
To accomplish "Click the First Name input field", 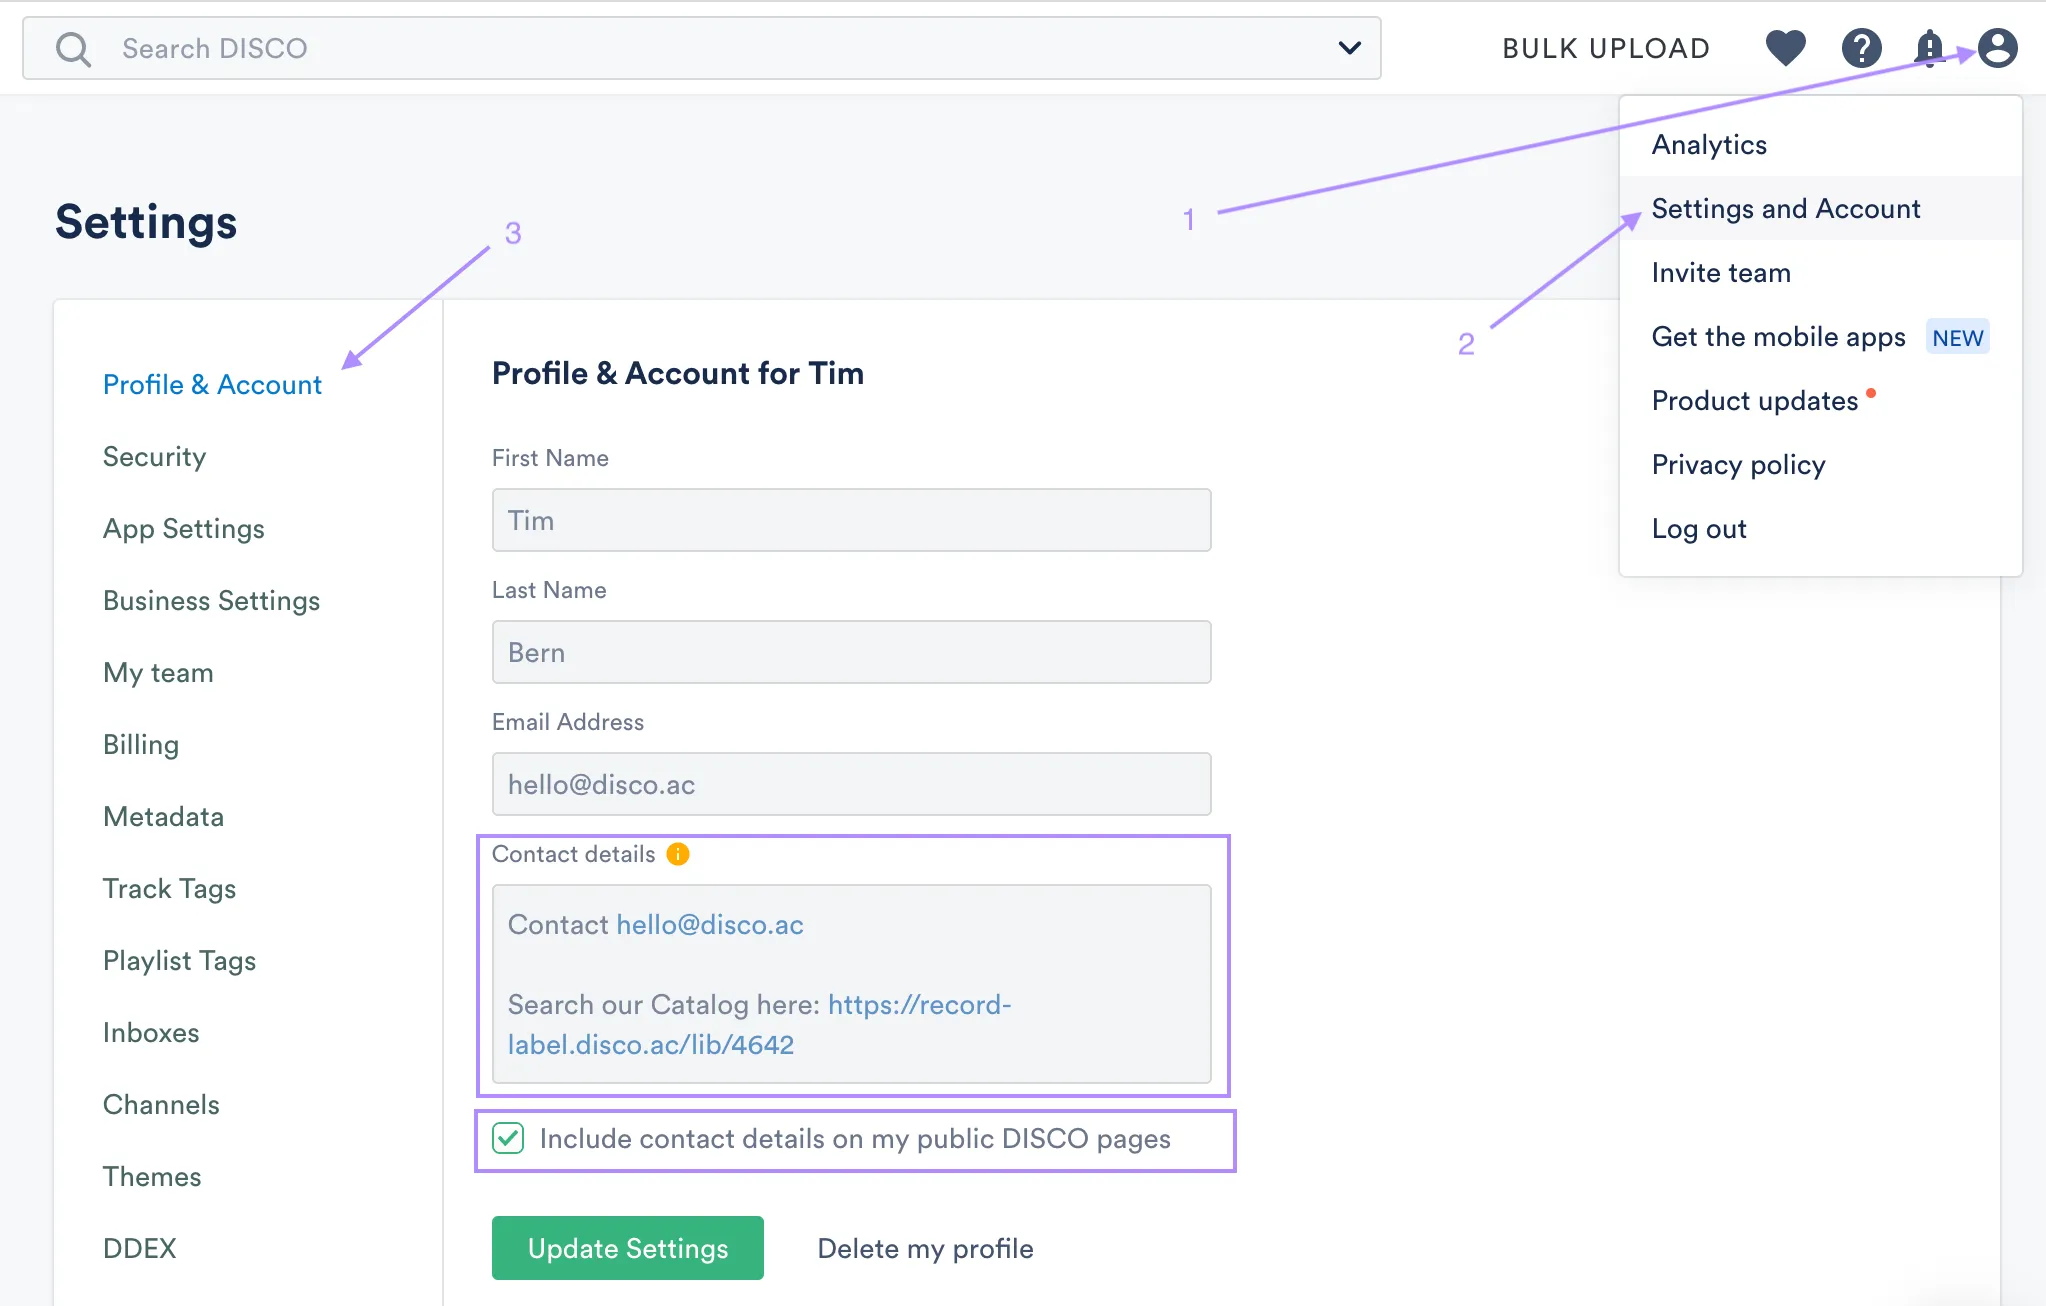I will 851,520.
